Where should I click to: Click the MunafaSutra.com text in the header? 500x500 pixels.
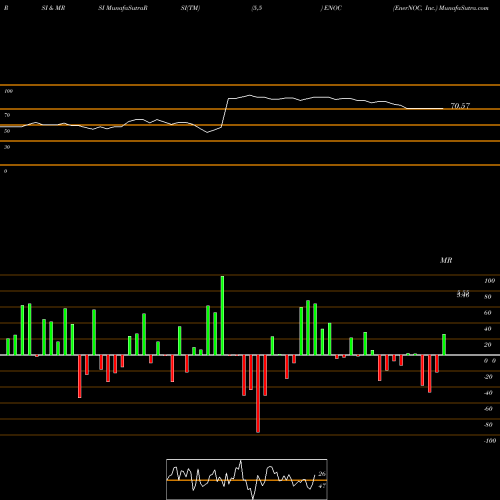(464, 8)
